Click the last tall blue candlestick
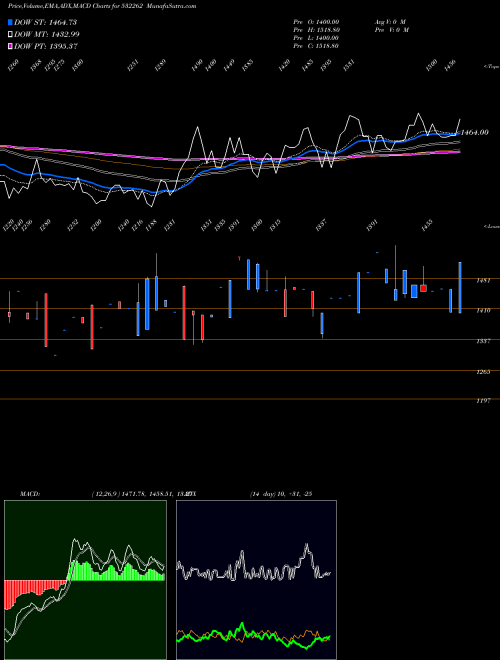 coord(460,287)
